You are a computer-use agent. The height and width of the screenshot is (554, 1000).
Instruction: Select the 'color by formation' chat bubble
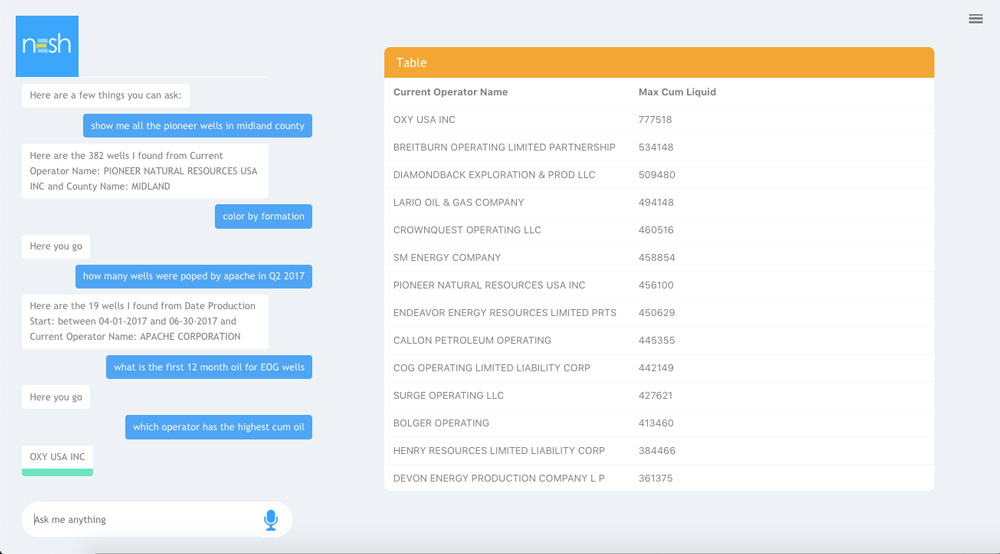pos(263,216)
